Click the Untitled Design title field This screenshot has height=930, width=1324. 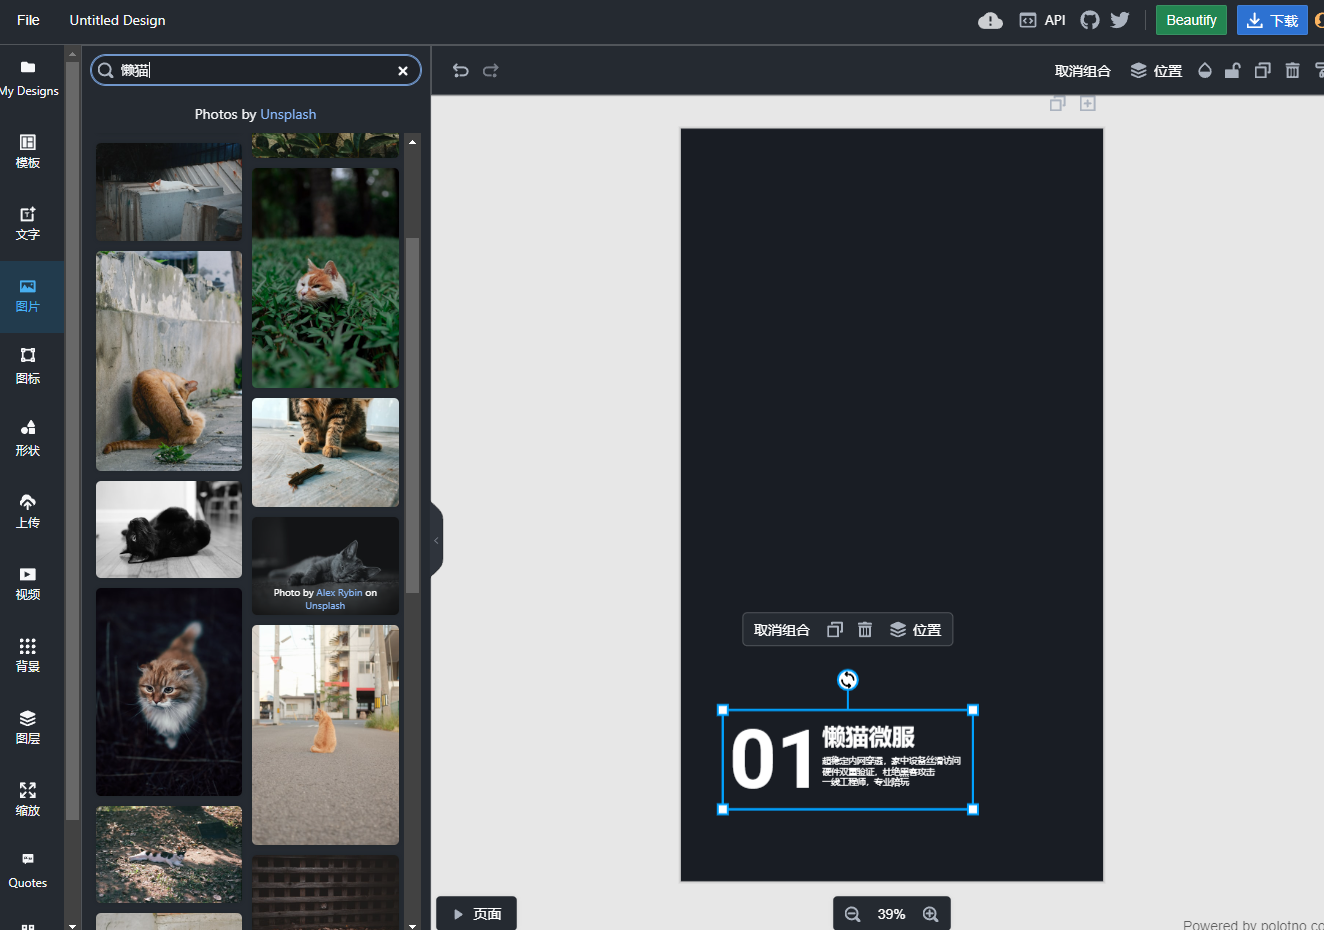pyautogui.click(x=117, y=20)
